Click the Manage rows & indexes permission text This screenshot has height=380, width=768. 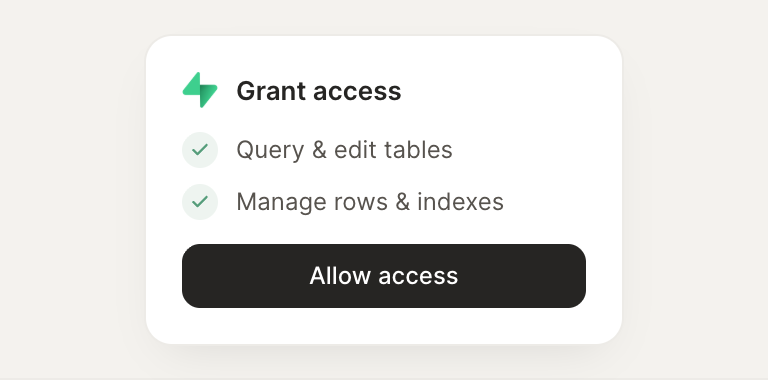pyautogui.click(x=370, y=202)
